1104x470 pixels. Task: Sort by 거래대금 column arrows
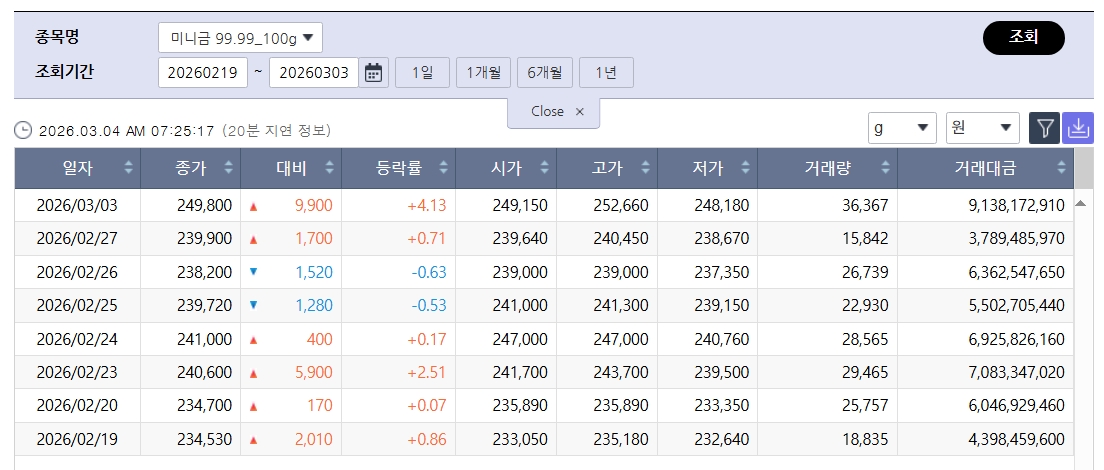(x=1062, y=169)
